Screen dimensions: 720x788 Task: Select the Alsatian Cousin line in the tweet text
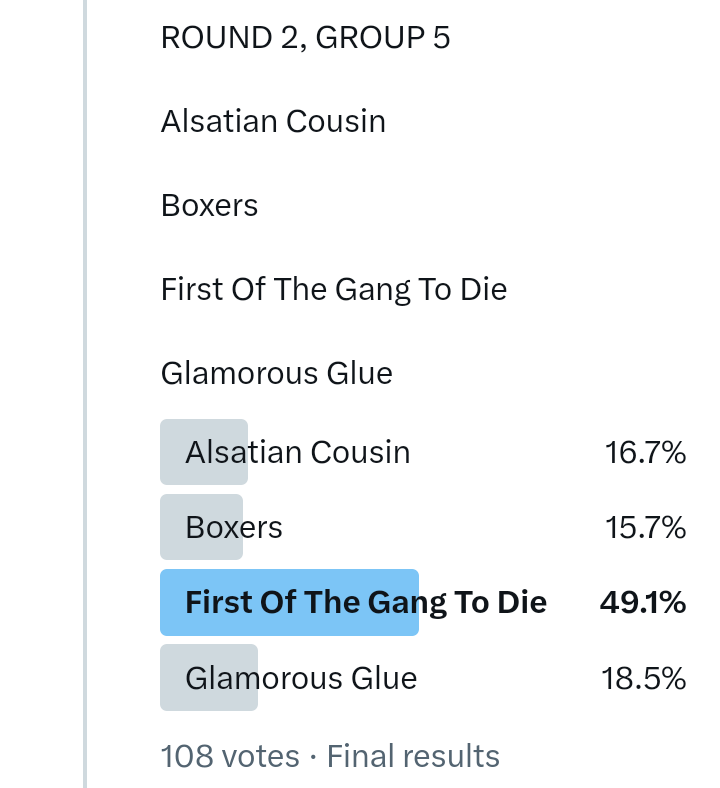pos(273,122)
